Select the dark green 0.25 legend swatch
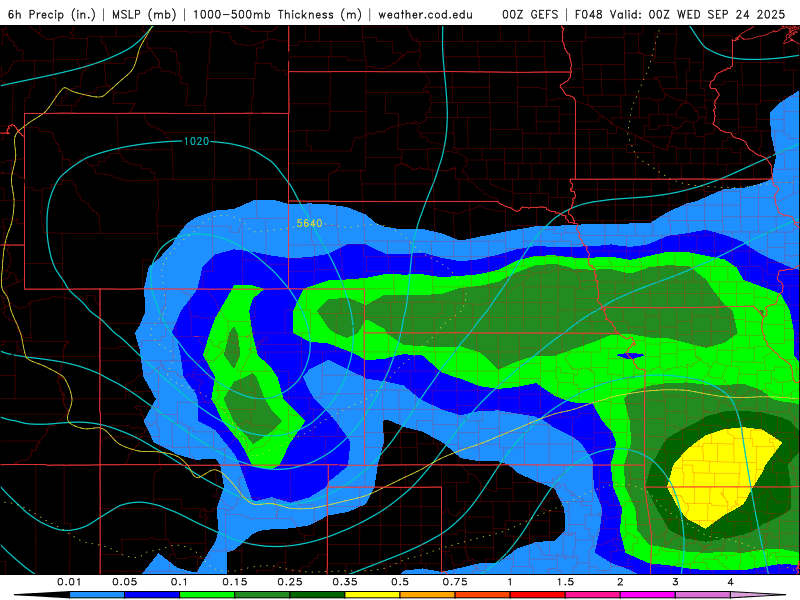 [x=317, y=595]
